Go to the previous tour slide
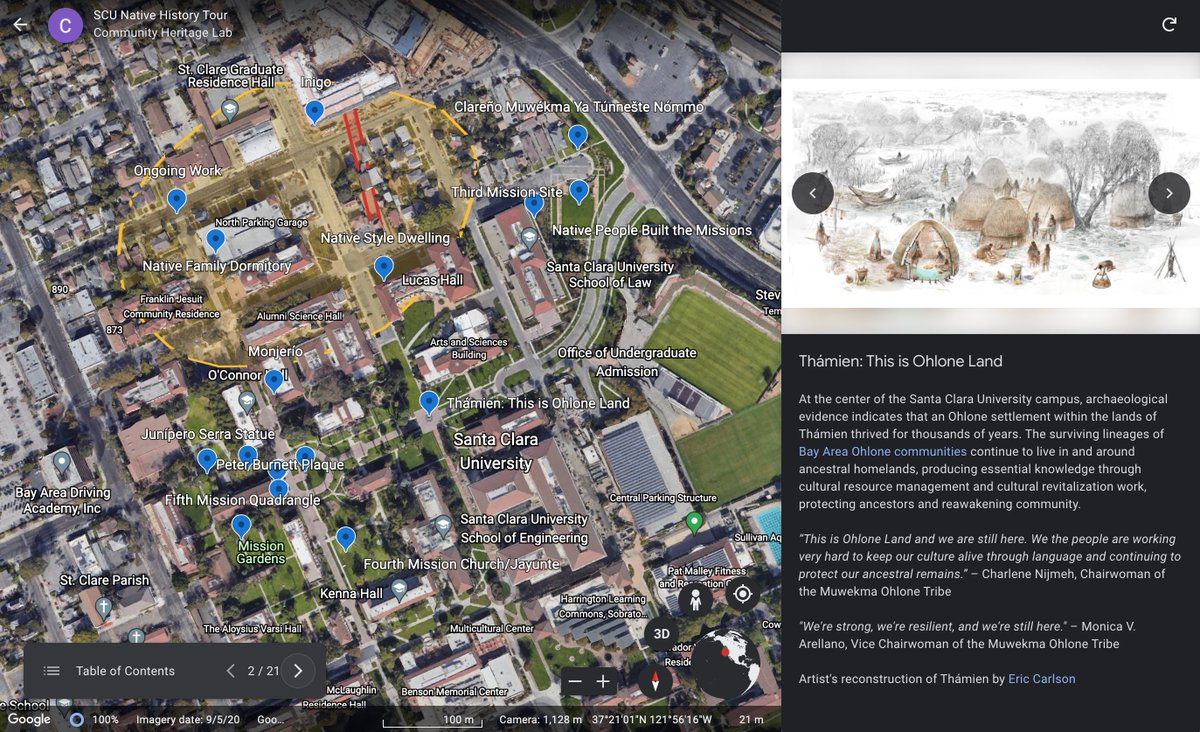The image size is (1200, 732). point(230,671)
